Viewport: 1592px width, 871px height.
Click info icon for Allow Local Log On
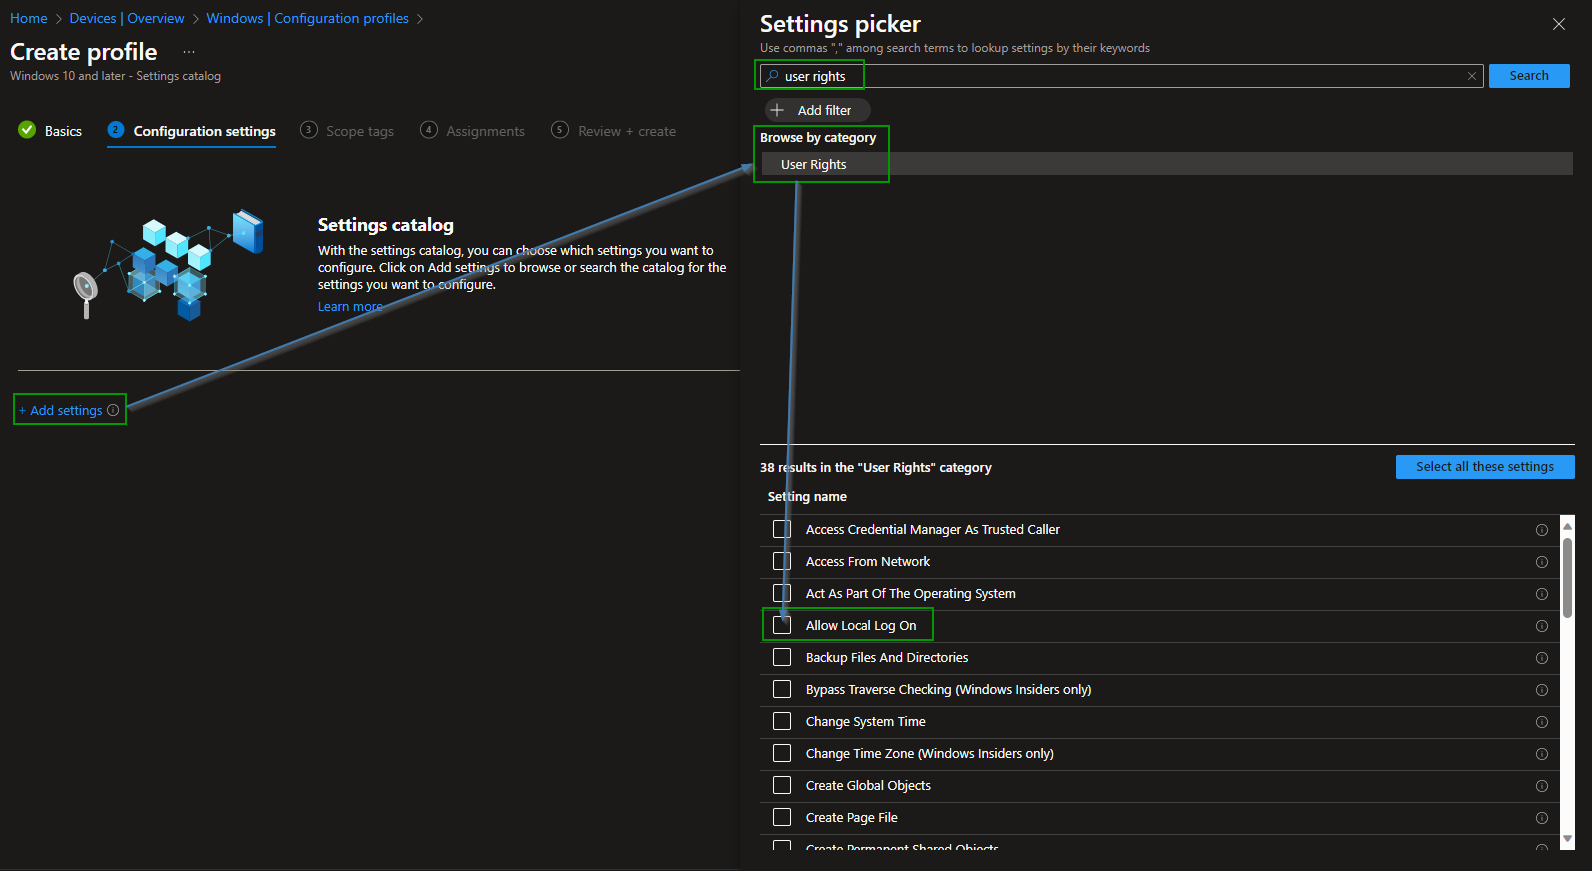1541,626
